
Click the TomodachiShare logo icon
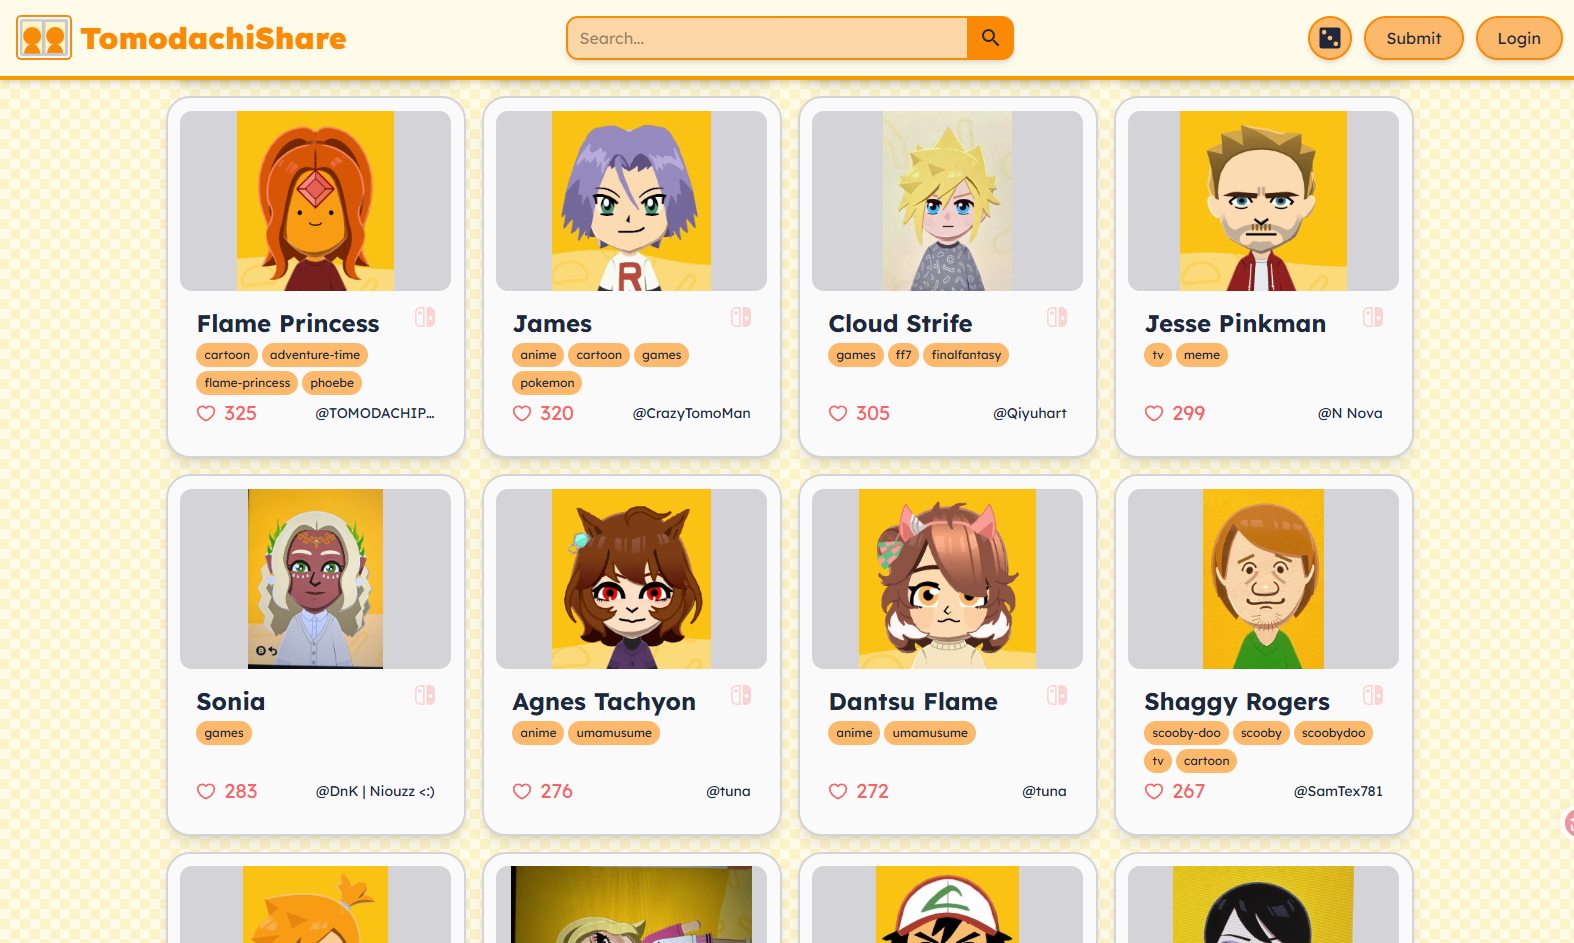pyautogui.click(x=44, y=38)
